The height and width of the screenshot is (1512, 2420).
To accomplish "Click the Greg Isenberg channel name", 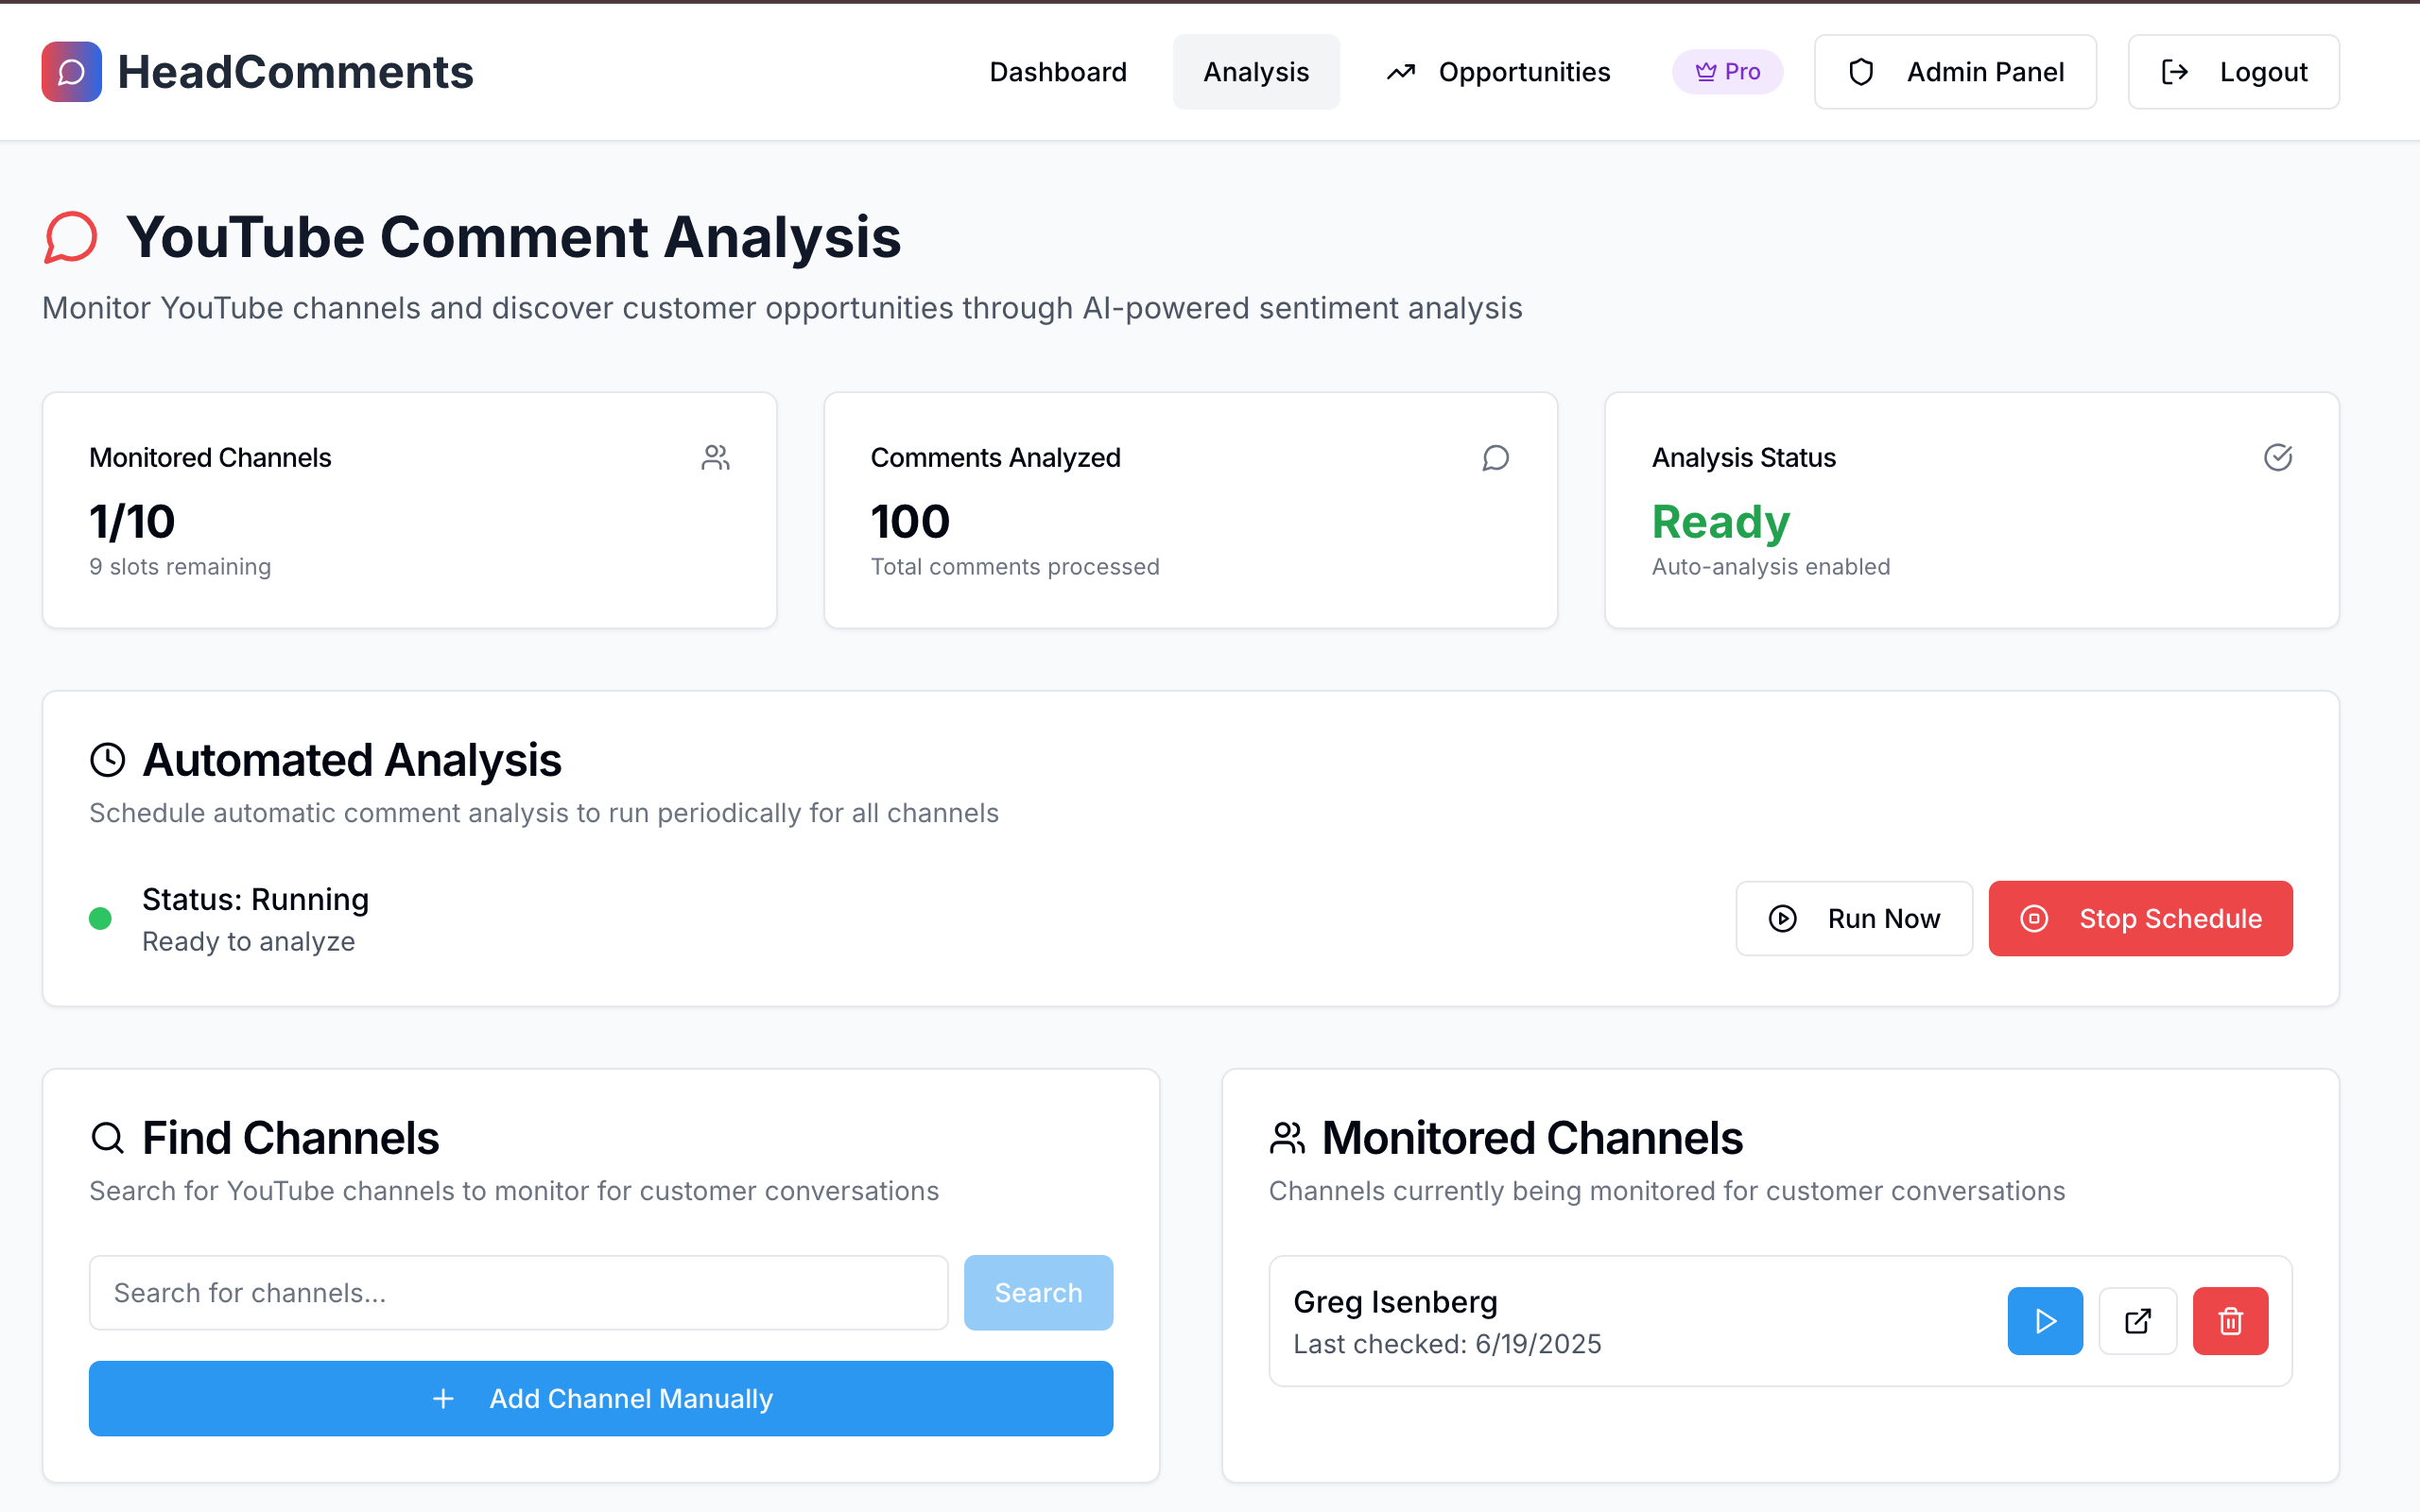I will tap(1395, 1302).
